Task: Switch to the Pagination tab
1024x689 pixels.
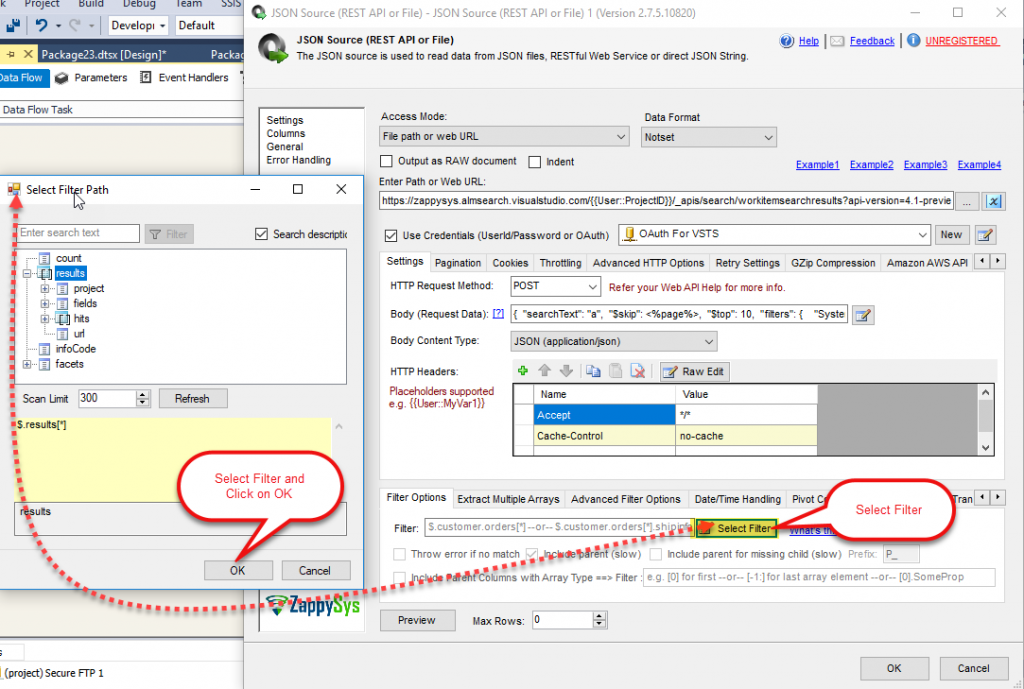Action: pyautogui.click(x=457, y=263)
